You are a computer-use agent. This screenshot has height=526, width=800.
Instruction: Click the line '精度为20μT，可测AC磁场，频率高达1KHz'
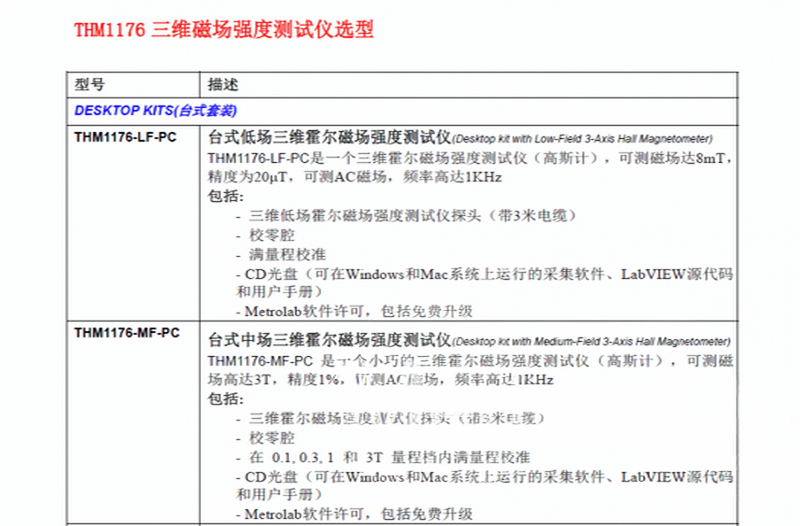(x=355, y=177)
